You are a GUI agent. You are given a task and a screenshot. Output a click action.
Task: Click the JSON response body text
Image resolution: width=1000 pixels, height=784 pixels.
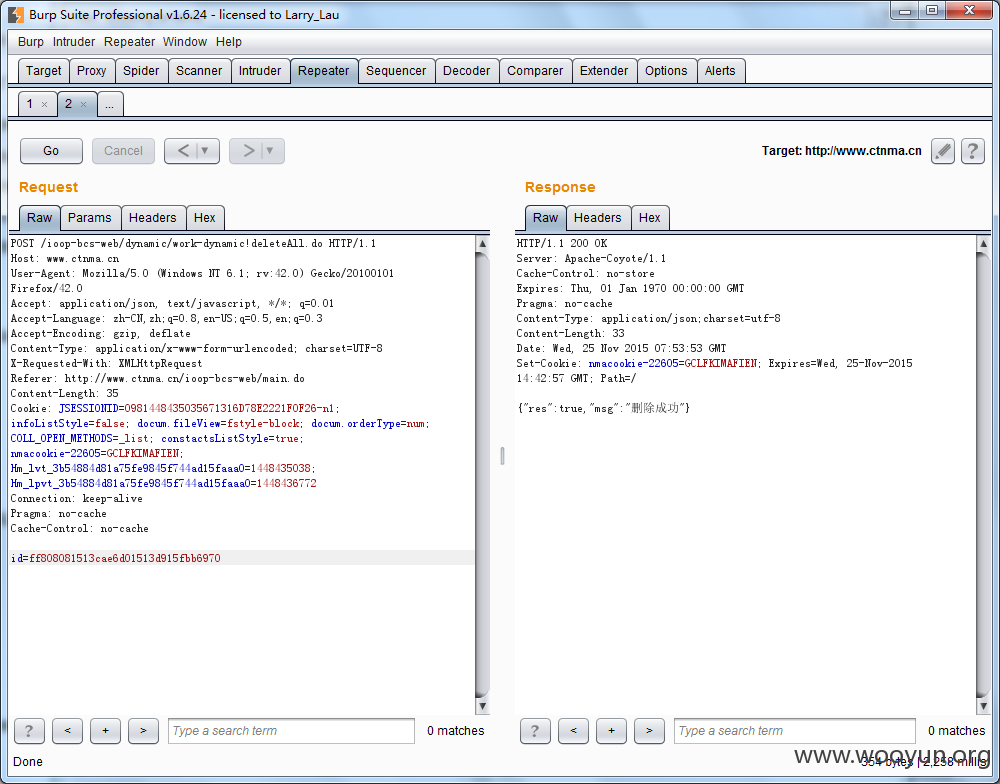pos(603,408)
